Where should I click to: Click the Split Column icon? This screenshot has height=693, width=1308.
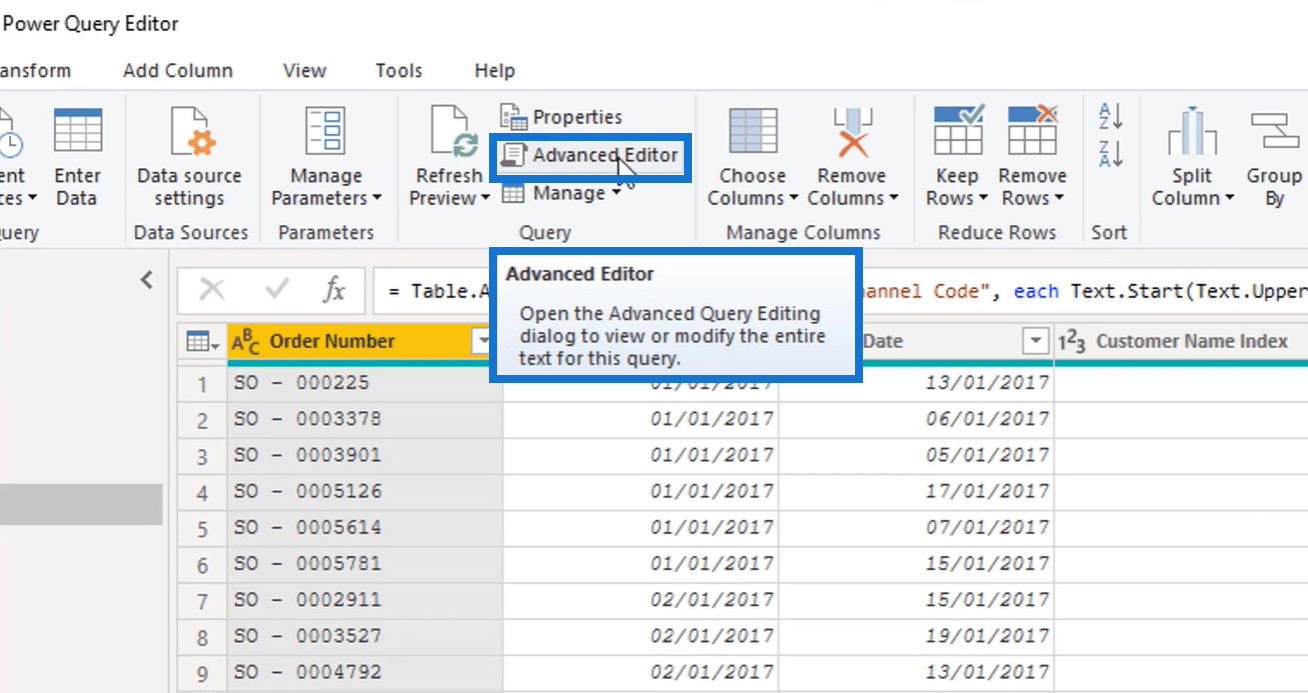1192,132
